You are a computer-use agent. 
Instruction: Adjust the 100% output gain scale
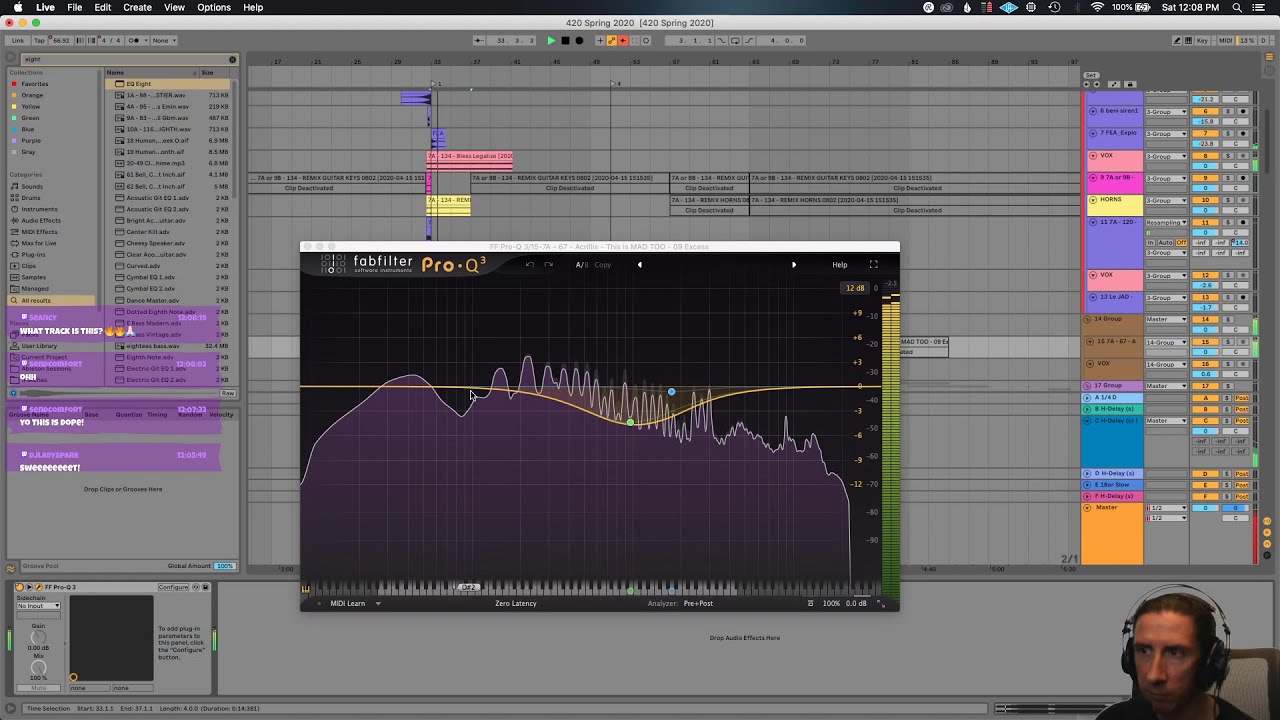(831, 603)
